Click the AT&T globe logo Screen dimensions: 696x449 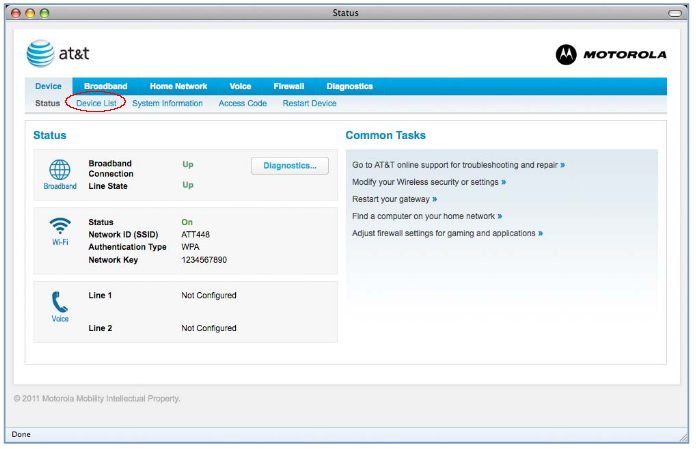(40, 53)
